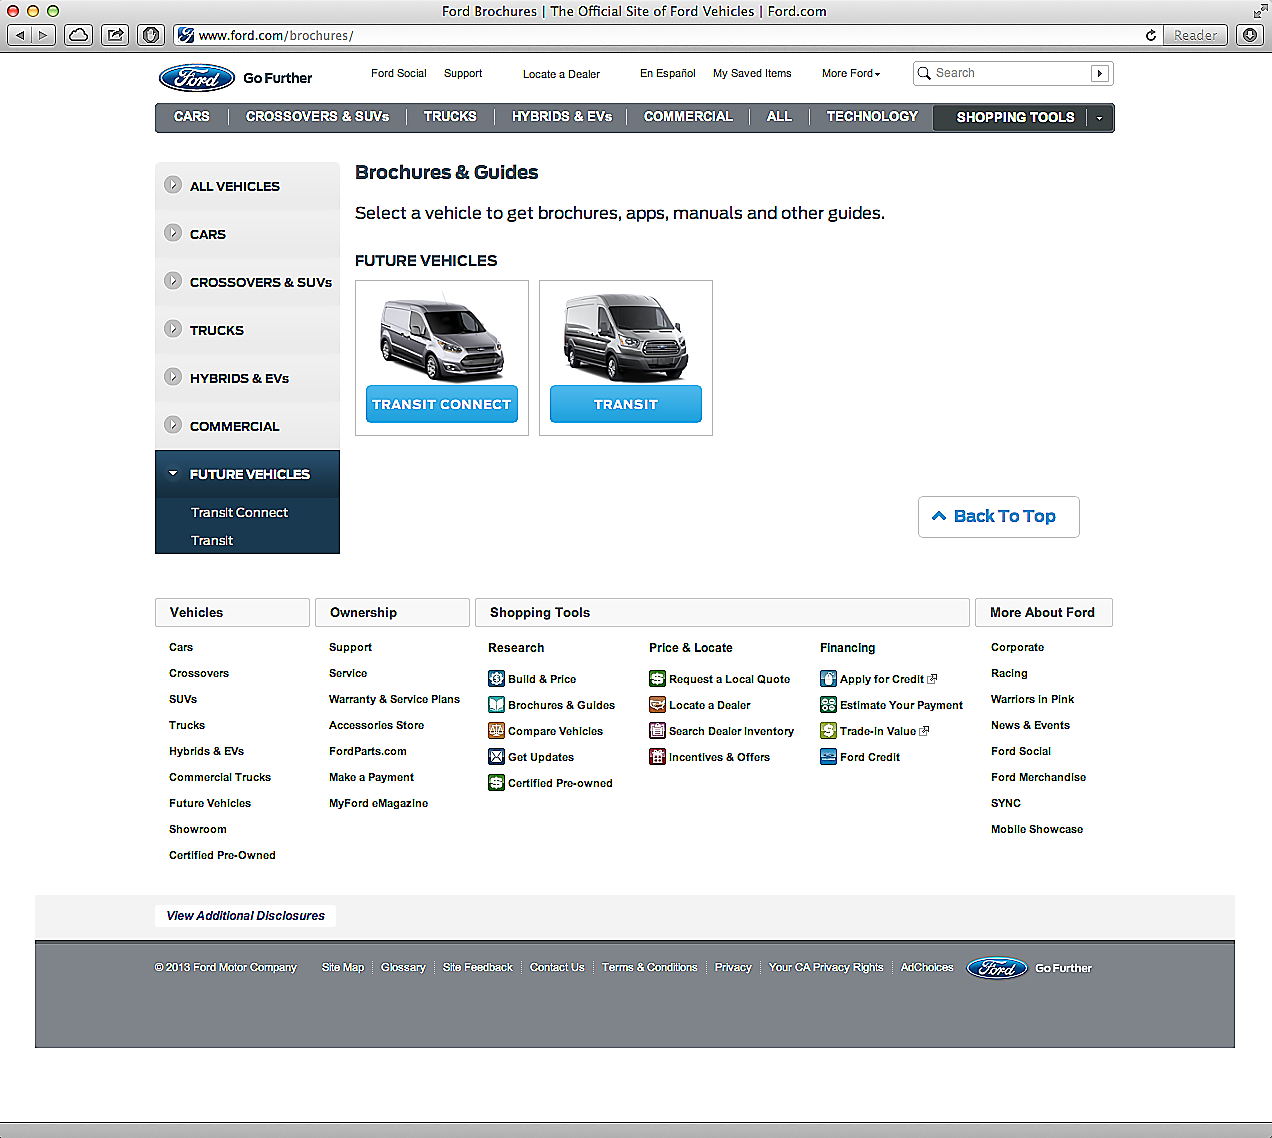Click the Build & Price icon

tap(496, 679)
